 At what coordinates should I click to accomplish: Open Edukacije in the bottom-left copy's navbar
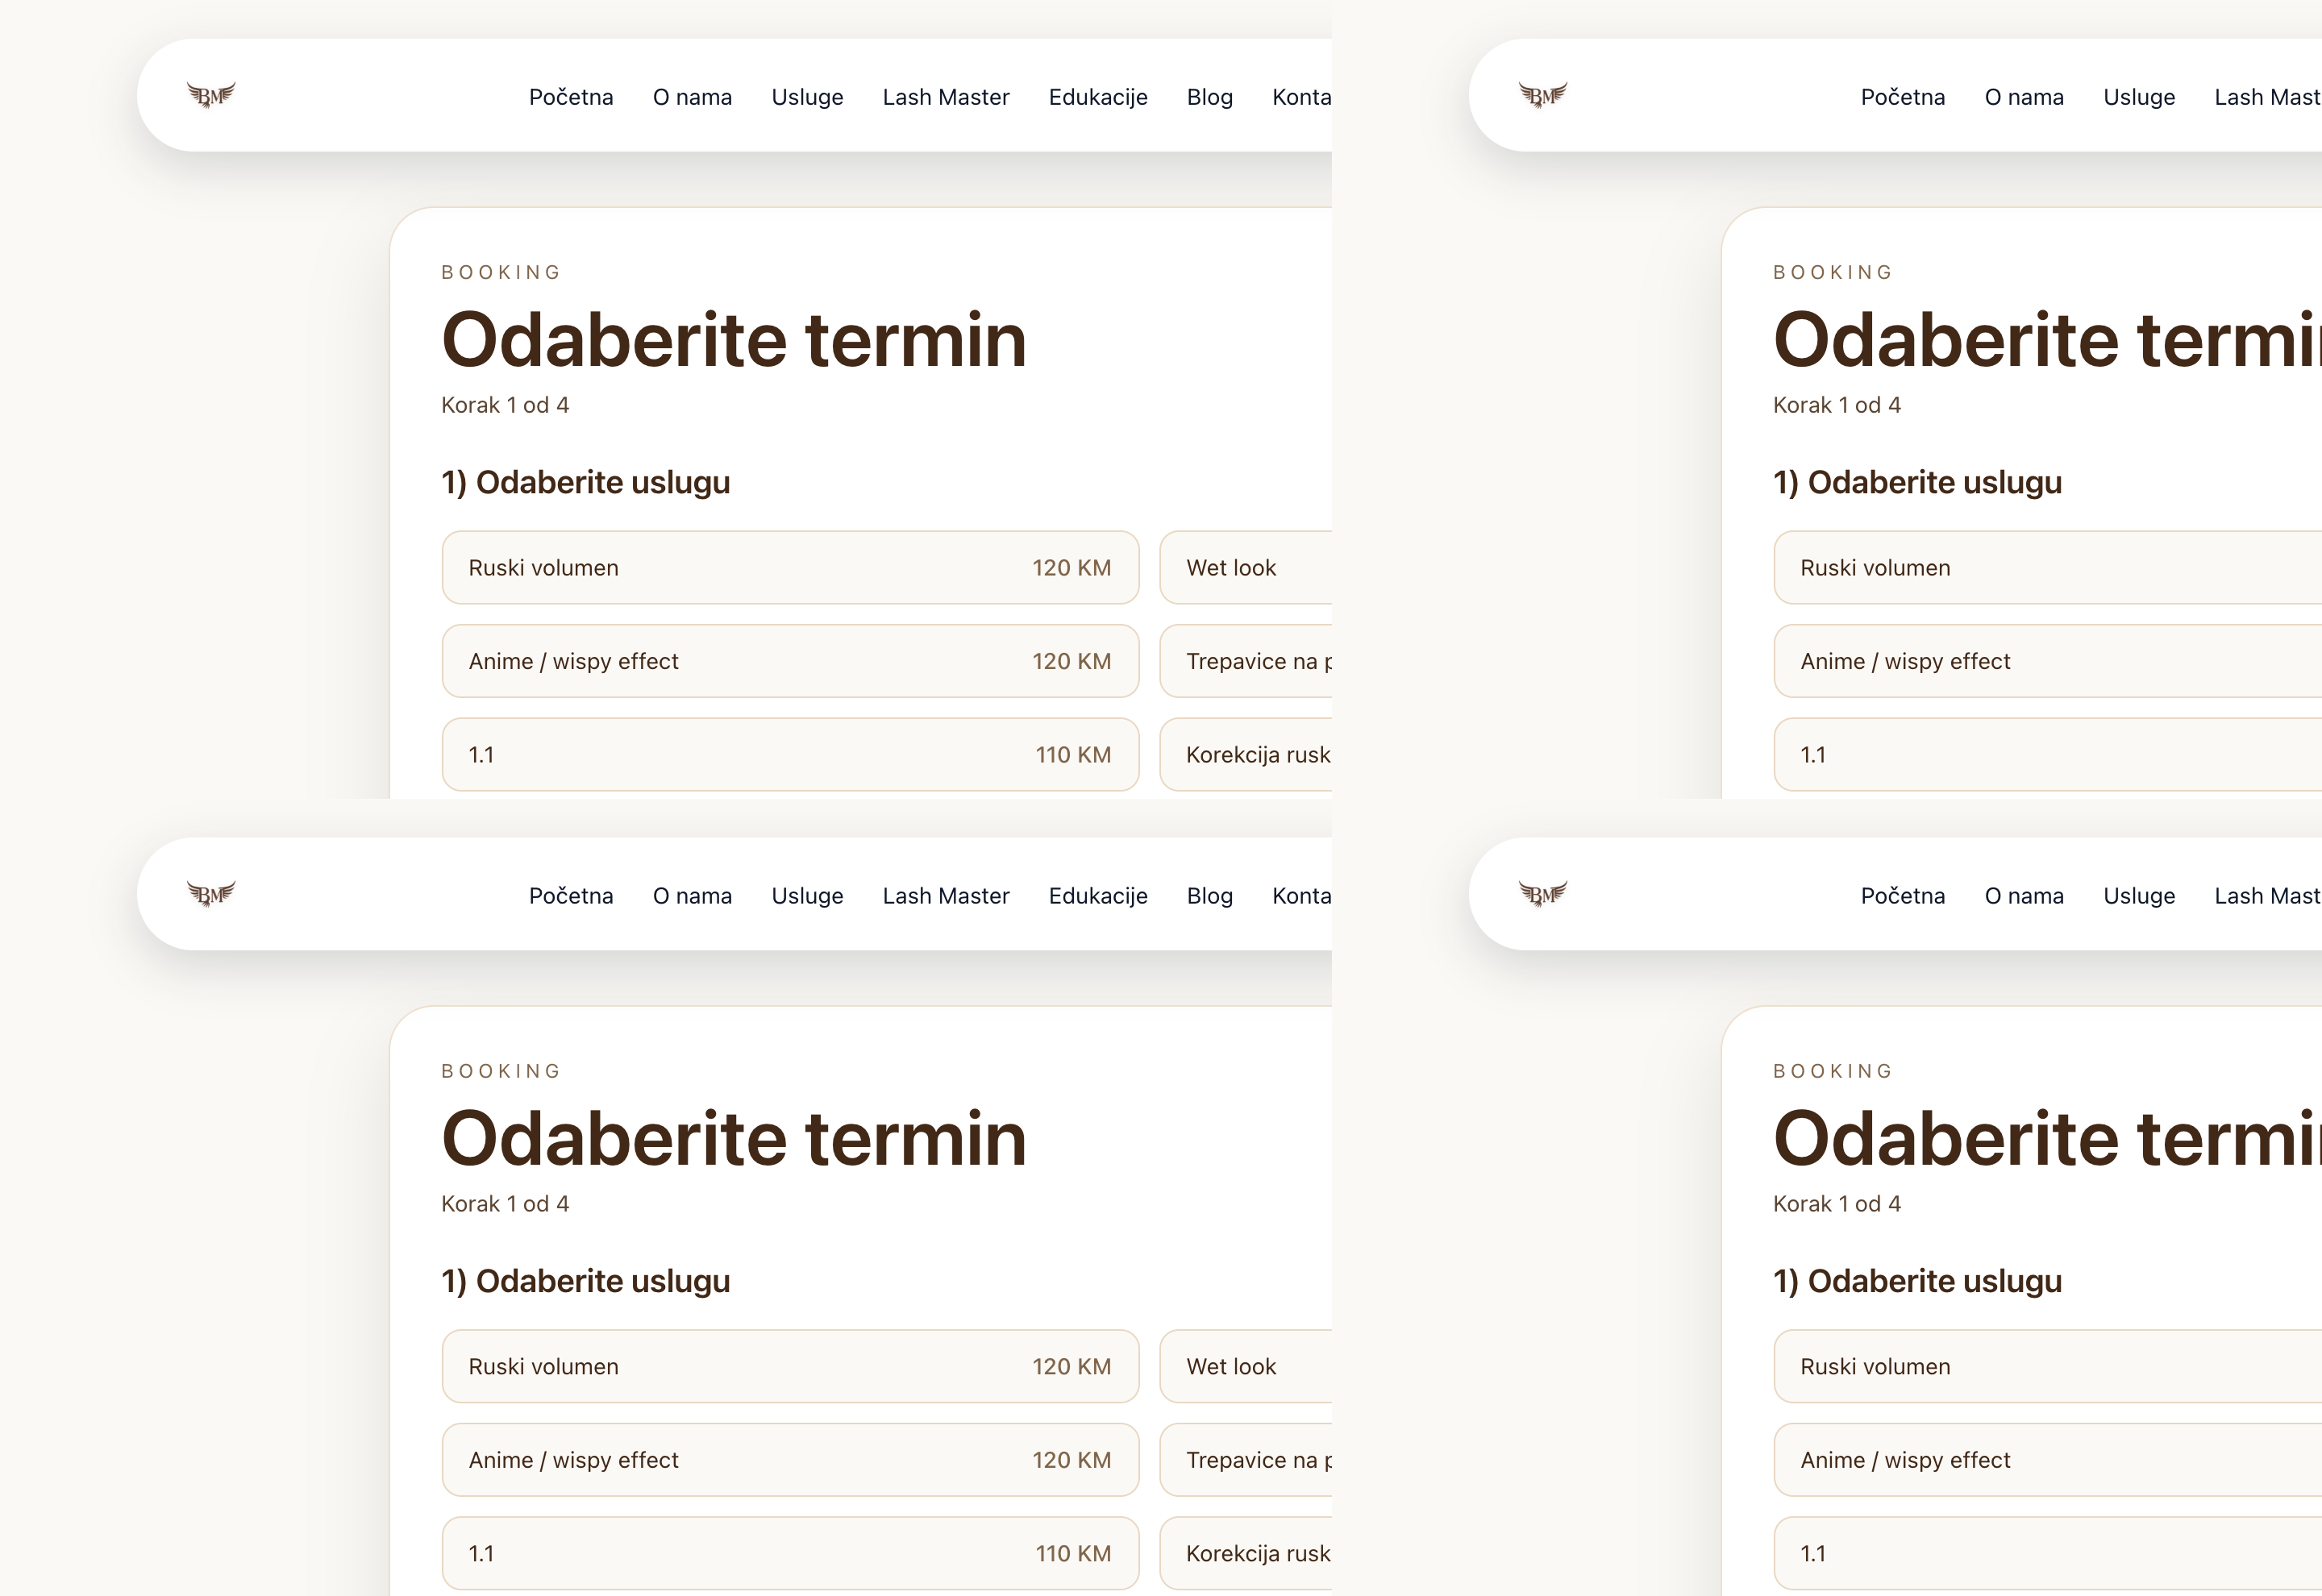(1098, 896)
